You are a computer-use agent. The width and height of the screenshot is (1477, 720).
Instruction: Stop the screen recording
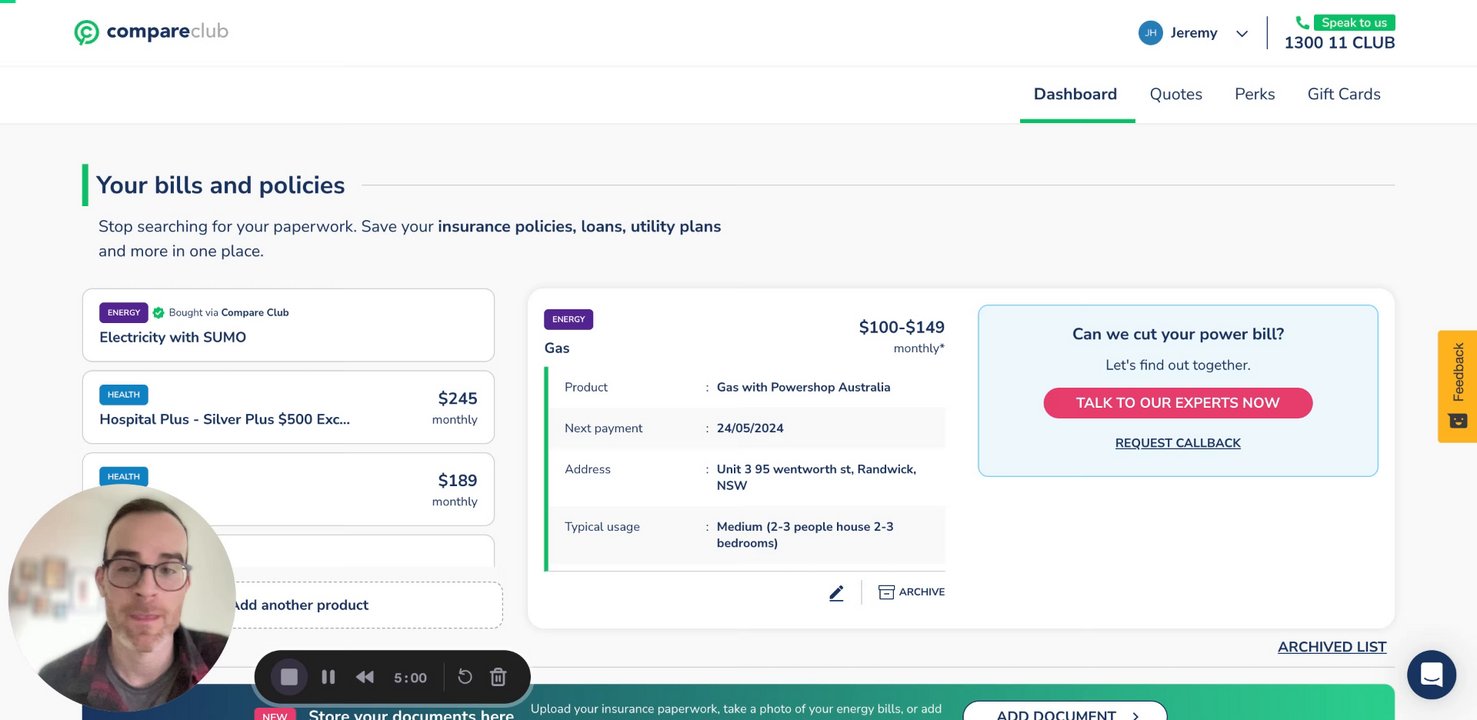289,677
